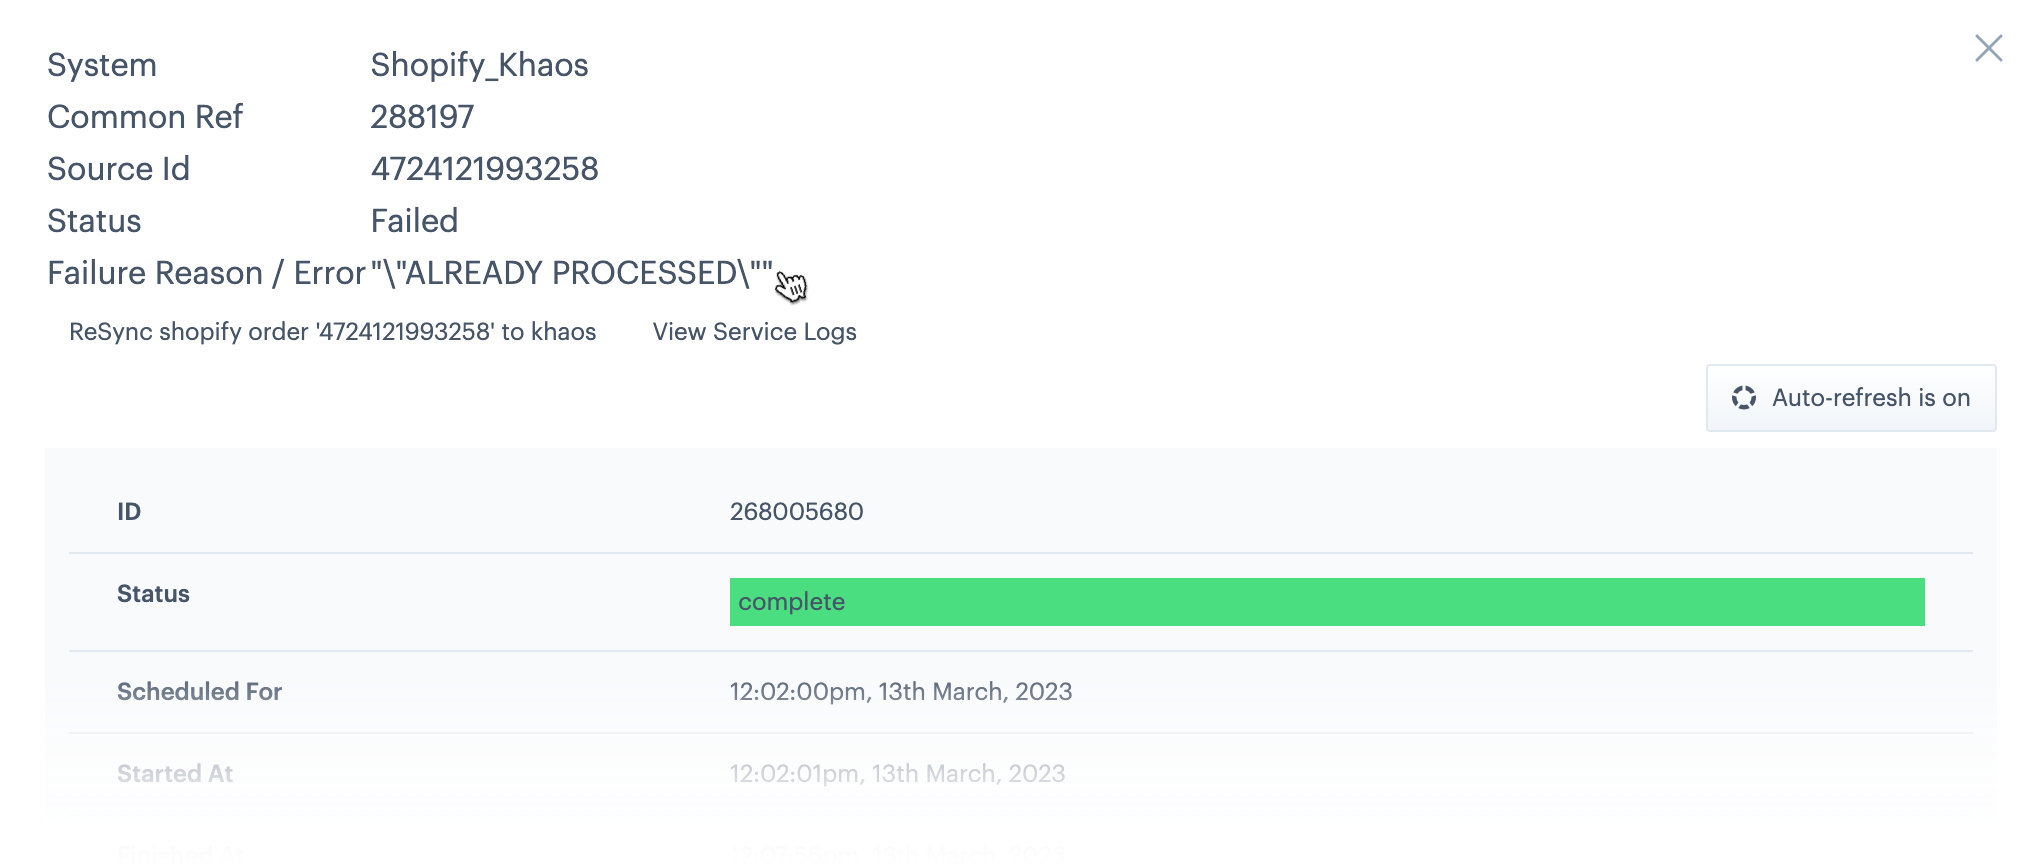Click the Scheduled For row label
Image resolution: width=2024 pixels, height=866 pixels.
tap(199, 692)
